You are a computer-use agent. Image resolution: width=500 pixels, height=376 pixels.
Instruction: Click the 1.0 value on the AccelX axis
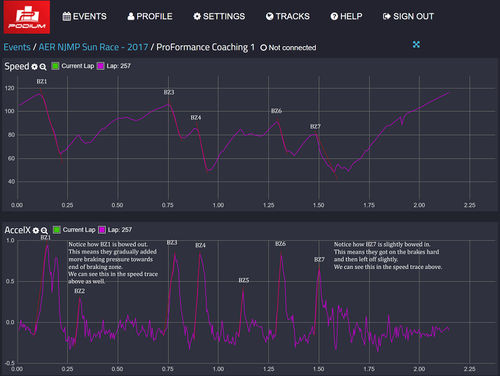(x=10, y=240)
